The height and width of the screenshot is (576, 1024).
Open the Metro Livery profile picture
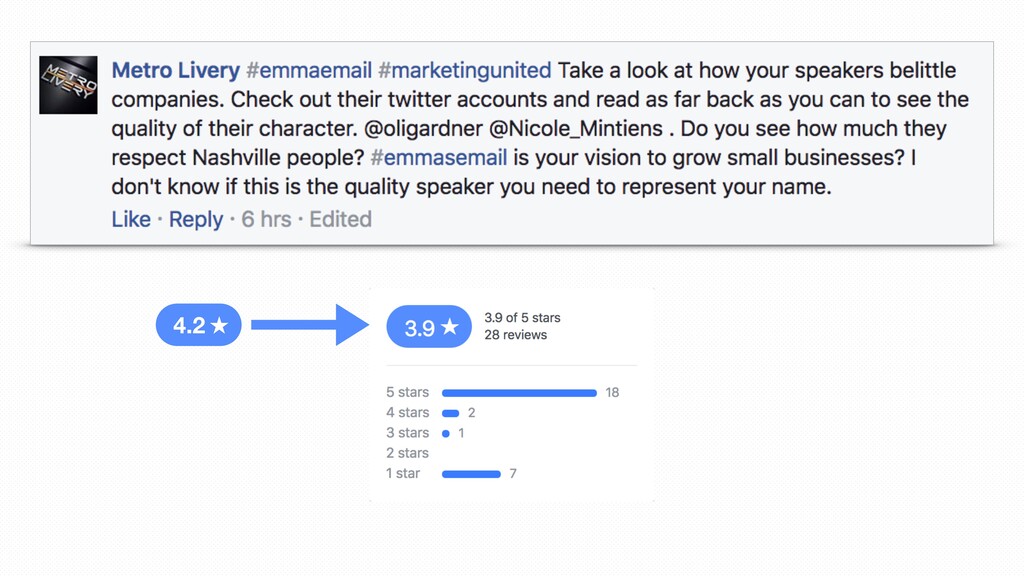(x=68, y=85)
